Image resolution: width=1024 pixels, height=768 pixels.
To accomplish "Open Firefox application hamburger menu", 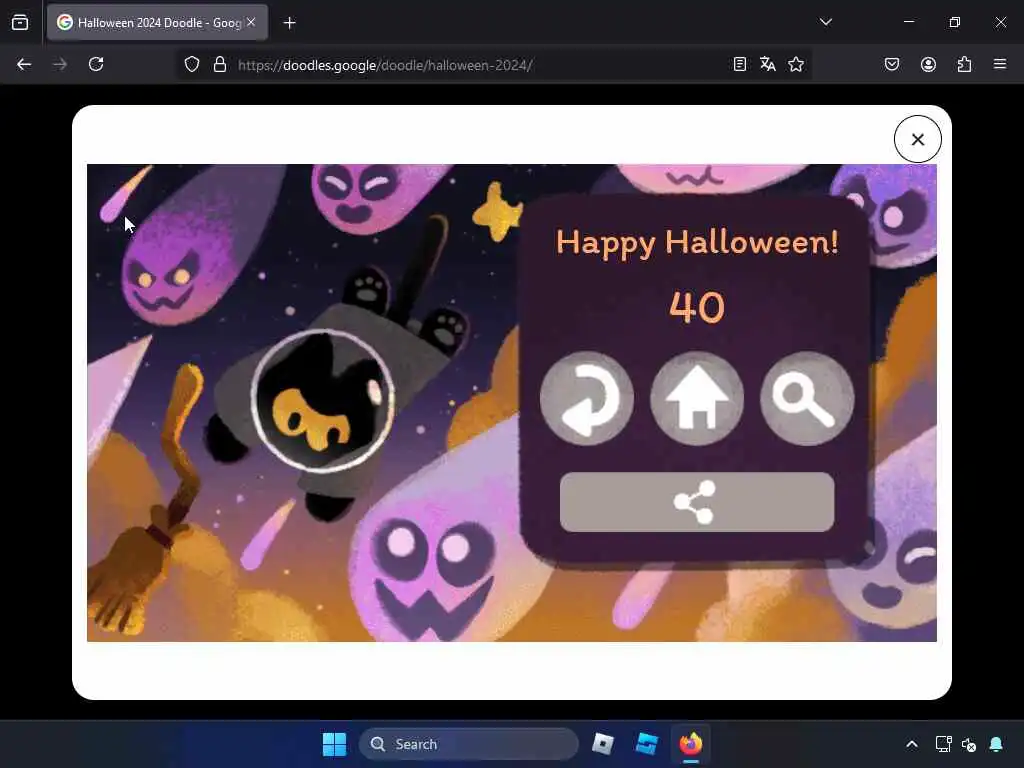I will click(x=1000, y=64).
